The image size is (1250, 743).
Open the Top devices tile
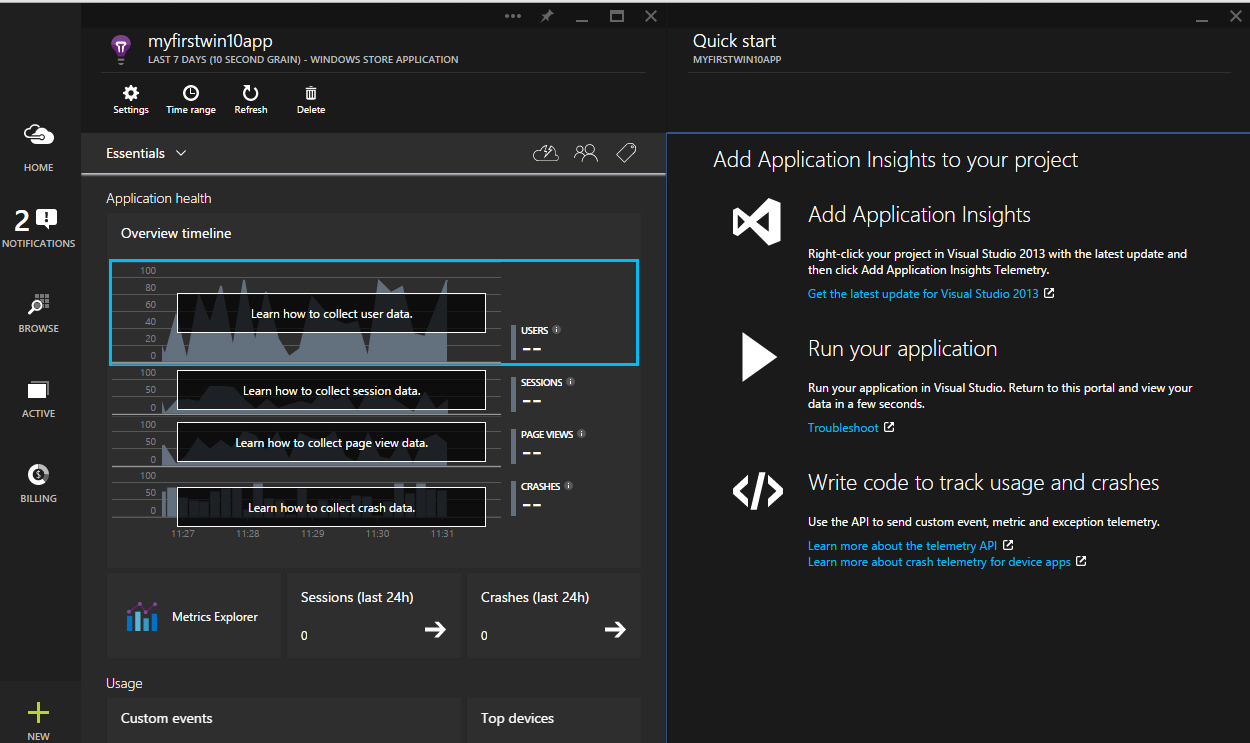pyautogui.click(x=554, y=720)
